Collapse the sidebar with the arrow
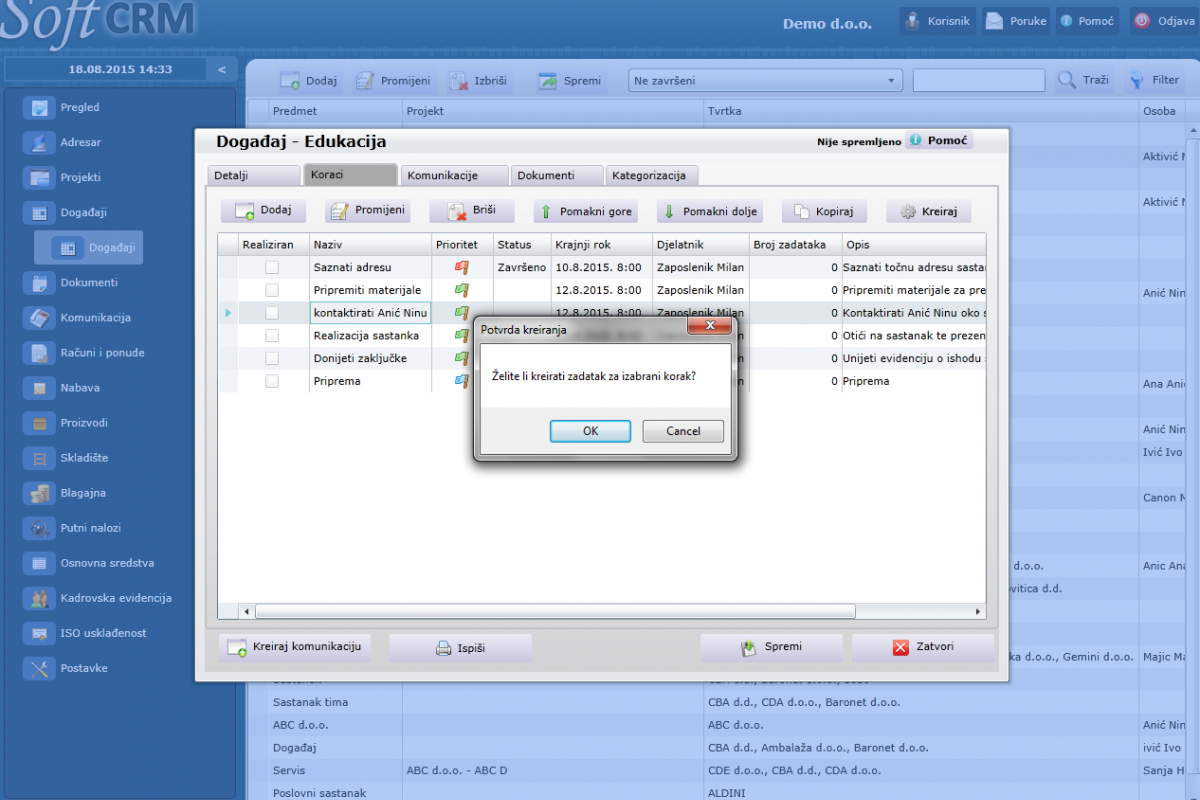The image size is (1200, 800). 221,69
